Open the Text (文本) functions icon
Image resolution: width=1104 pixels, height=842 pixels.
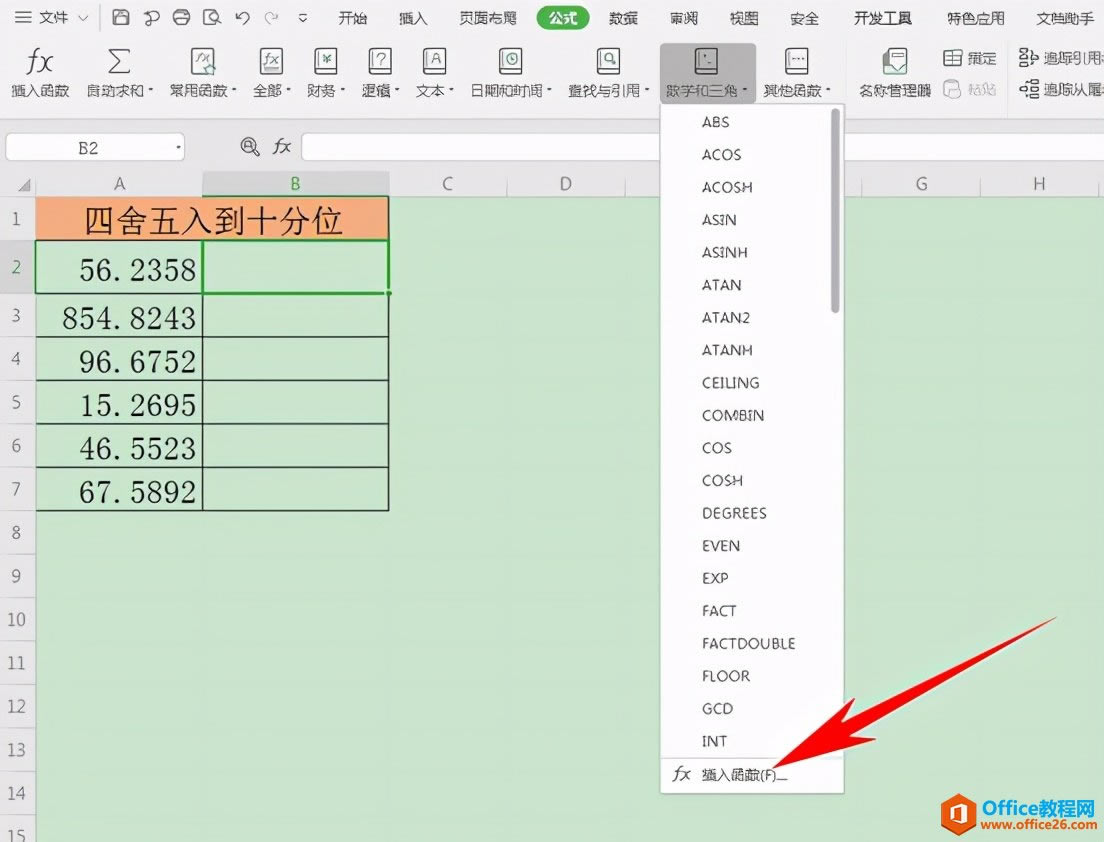(x=434, y=62)
